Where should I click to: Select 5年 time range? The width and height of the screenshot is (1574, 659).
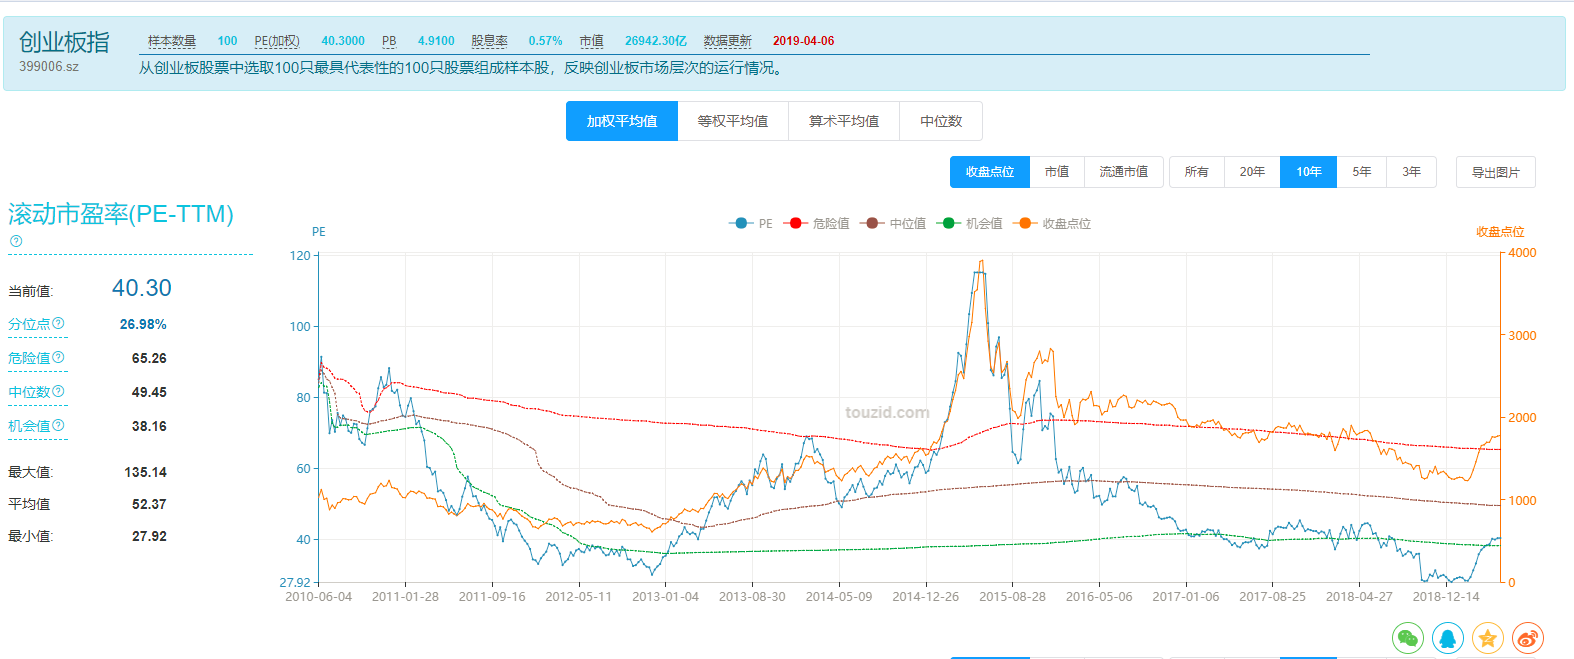1362,172
